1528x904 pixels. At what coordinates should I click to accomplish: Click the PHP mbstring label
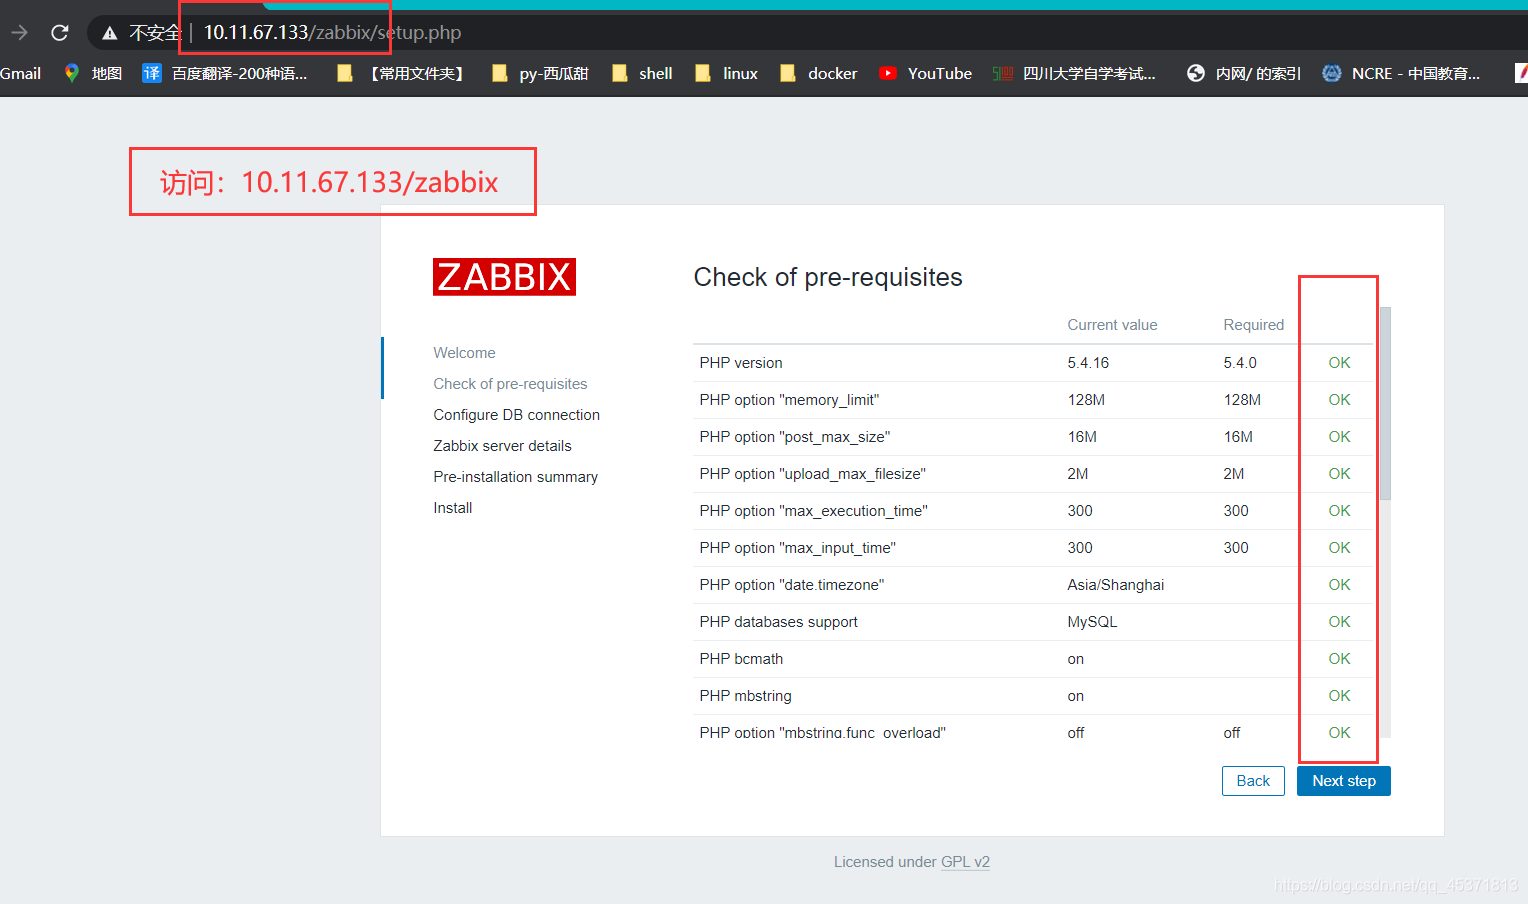745,696
